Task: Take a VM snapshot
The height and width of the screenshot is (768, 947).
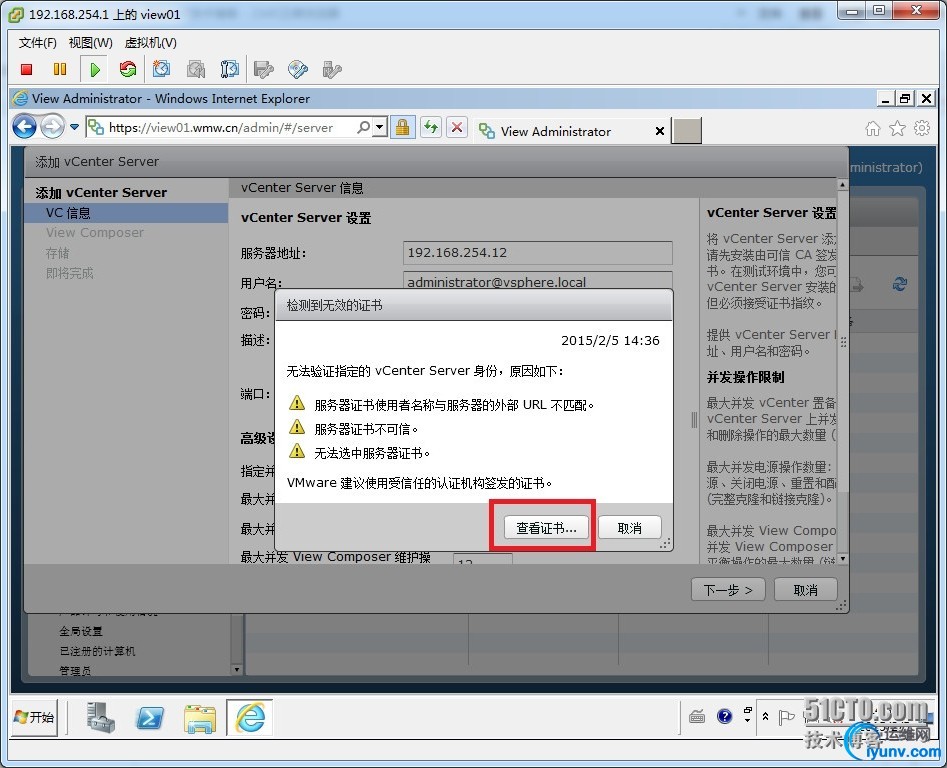Action: click(x=161, y=69)
